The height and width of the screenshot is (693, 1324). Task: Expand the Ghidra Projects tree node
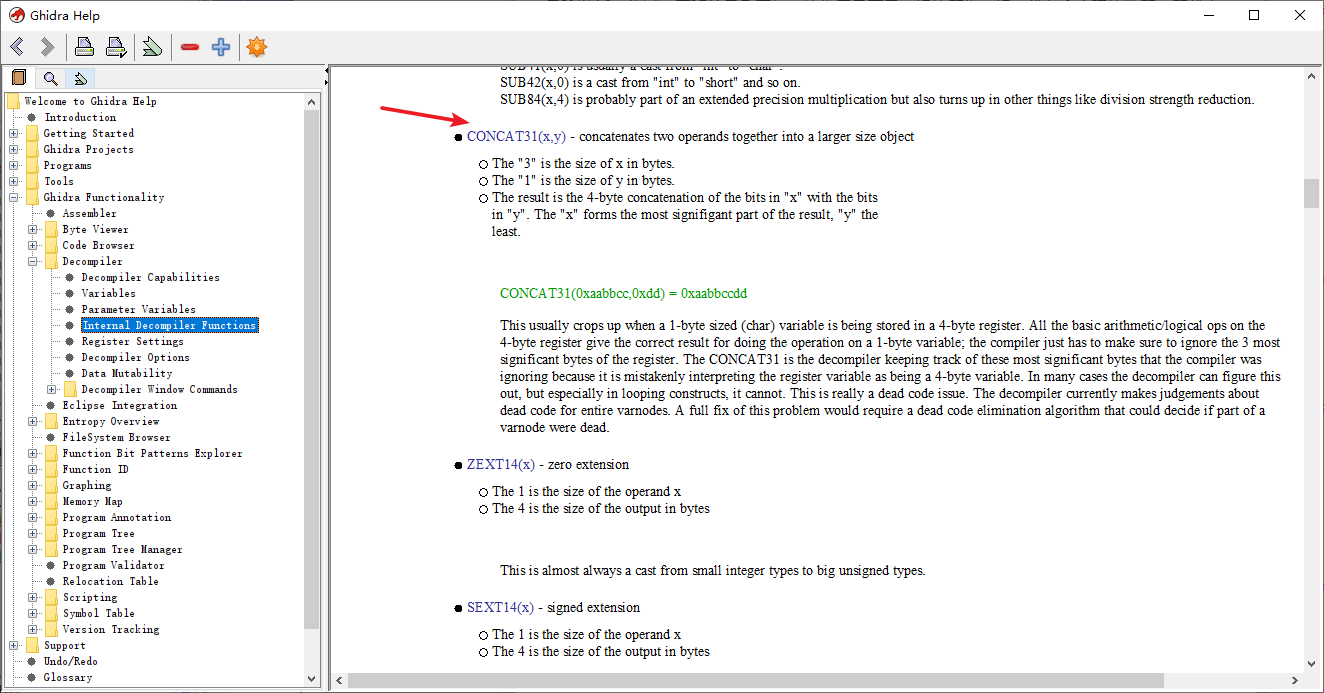[13, 149]
